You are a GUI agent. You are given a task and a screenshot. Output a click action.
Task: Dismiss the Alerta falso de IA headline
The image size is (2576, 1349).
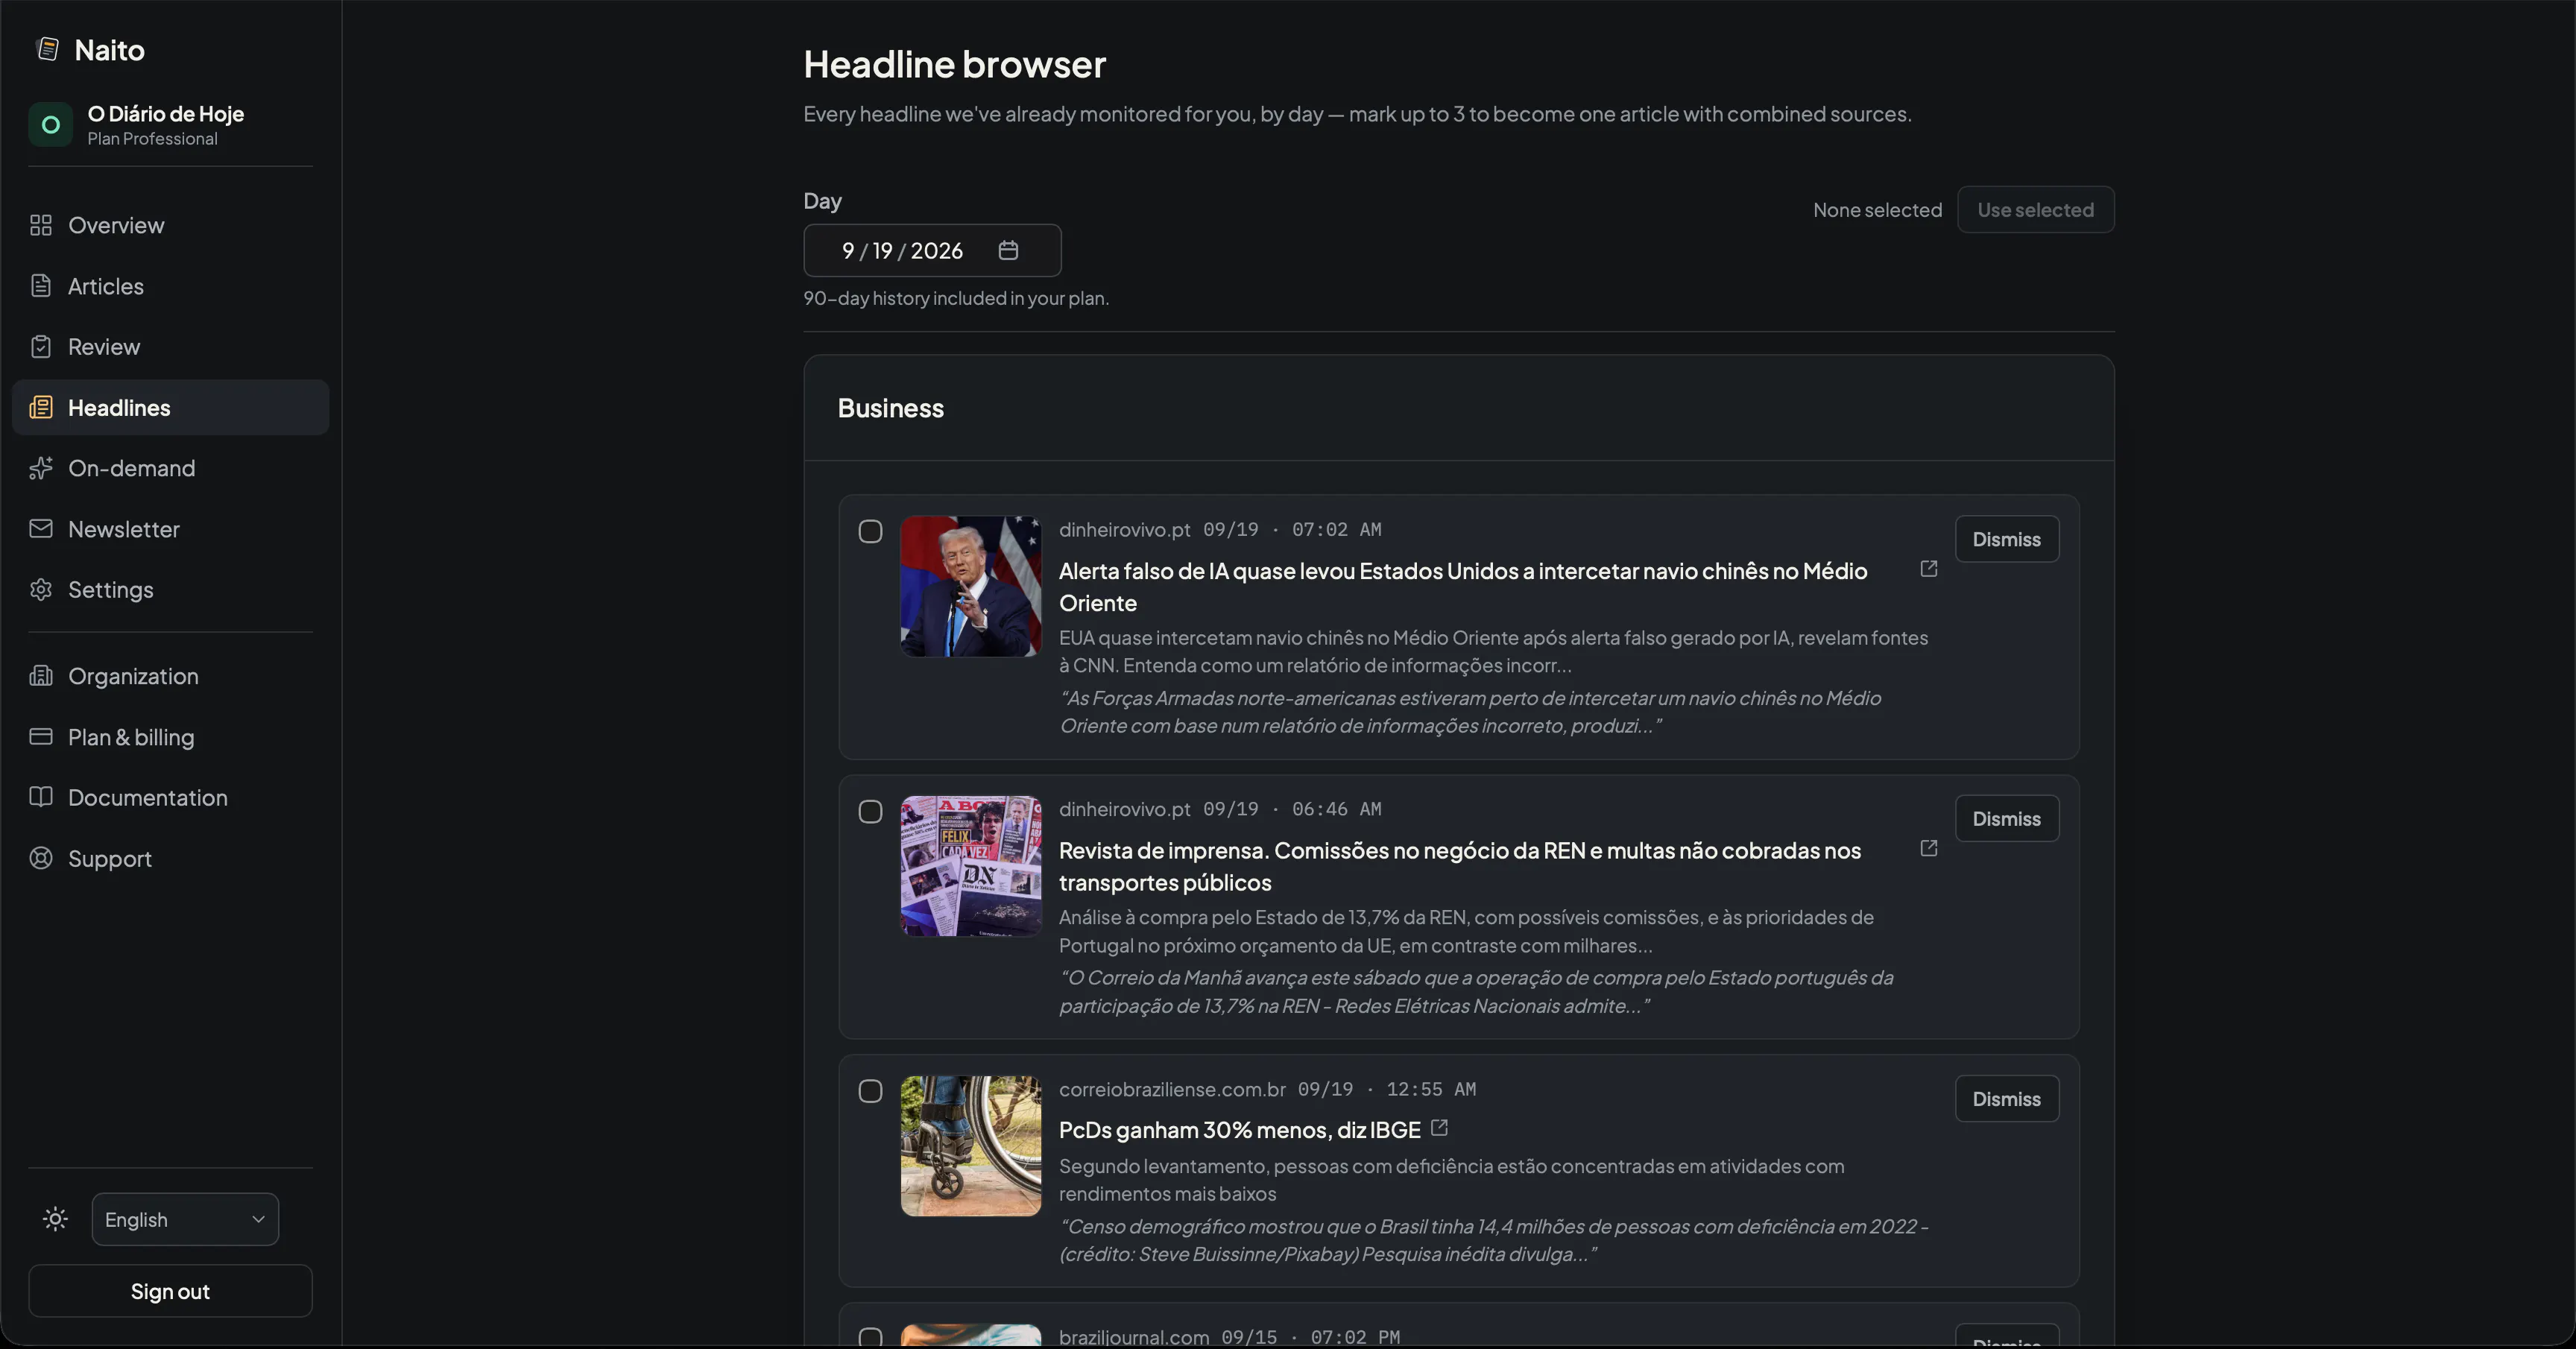click(x=2007, y=539)
